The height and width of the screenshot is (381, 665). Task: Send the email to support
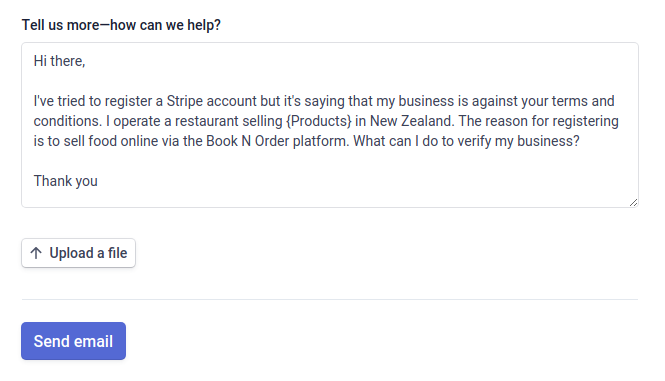pyautogui.click(x=73, y=341)
